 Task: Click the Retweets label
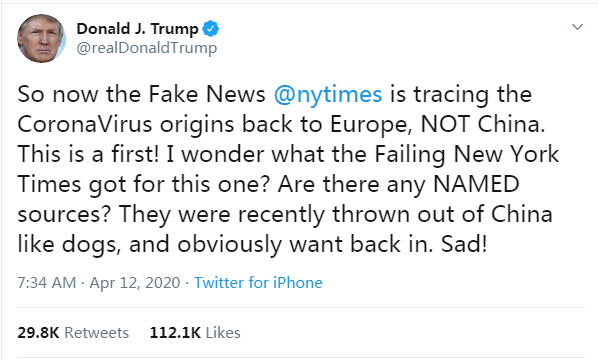point(96,333)
